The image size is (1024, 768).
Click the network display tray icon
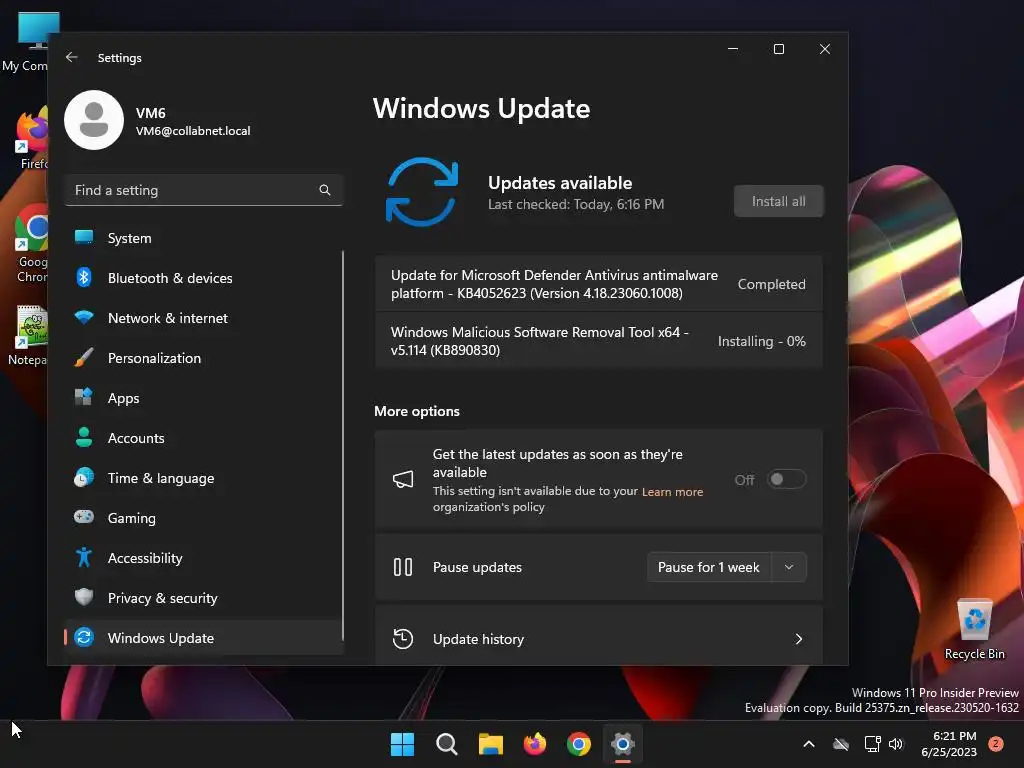pos(872,744)
